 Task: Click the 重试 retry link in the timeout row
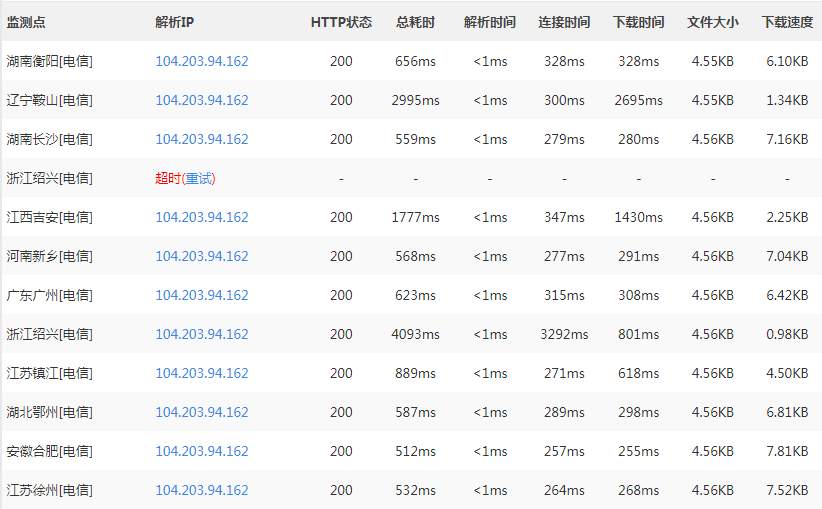pyautogui.click(x=198, y=179)
